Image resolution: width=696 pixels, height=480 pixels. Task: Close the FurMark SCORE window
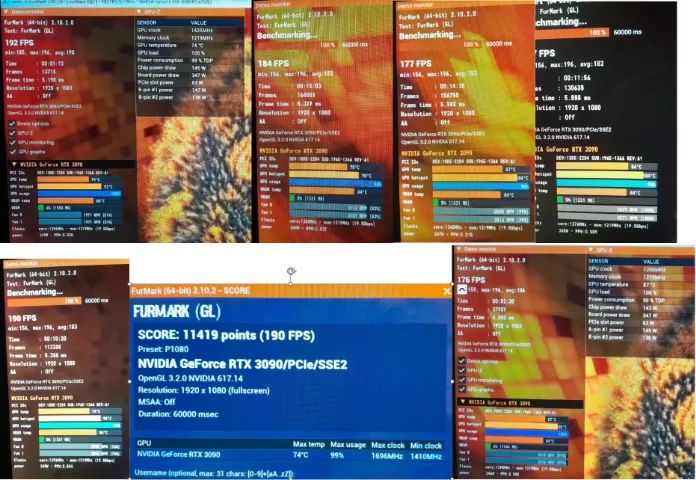[x=447, y=291]
